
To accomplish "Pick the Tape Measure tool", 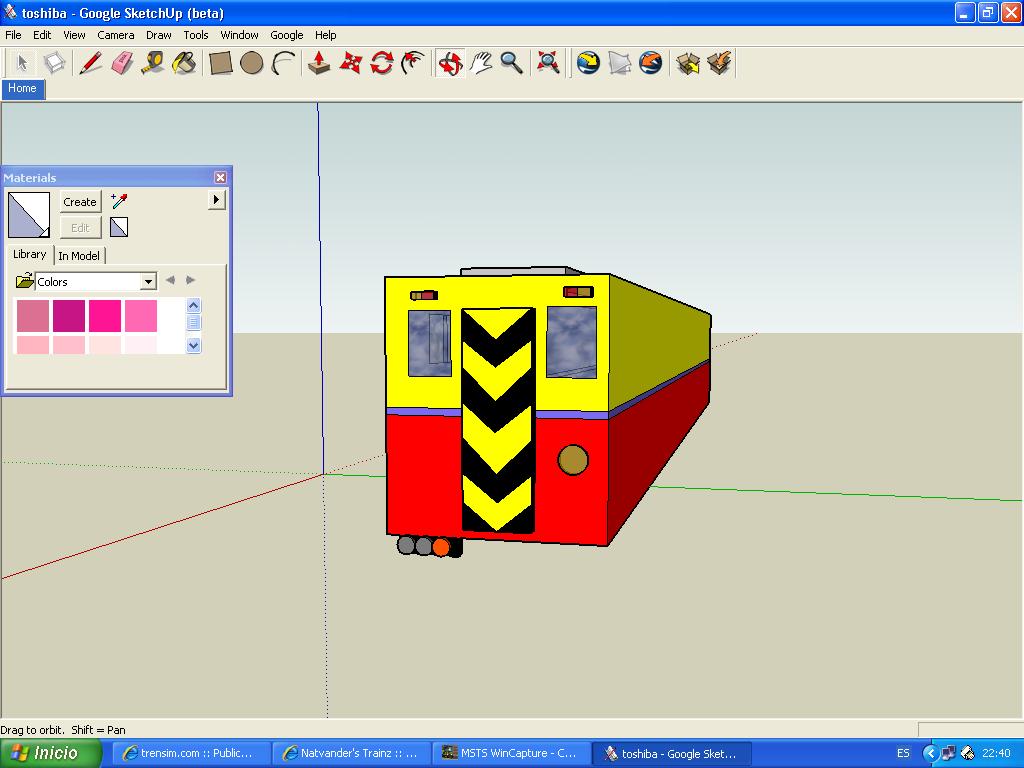I will [x=153, y=63].
